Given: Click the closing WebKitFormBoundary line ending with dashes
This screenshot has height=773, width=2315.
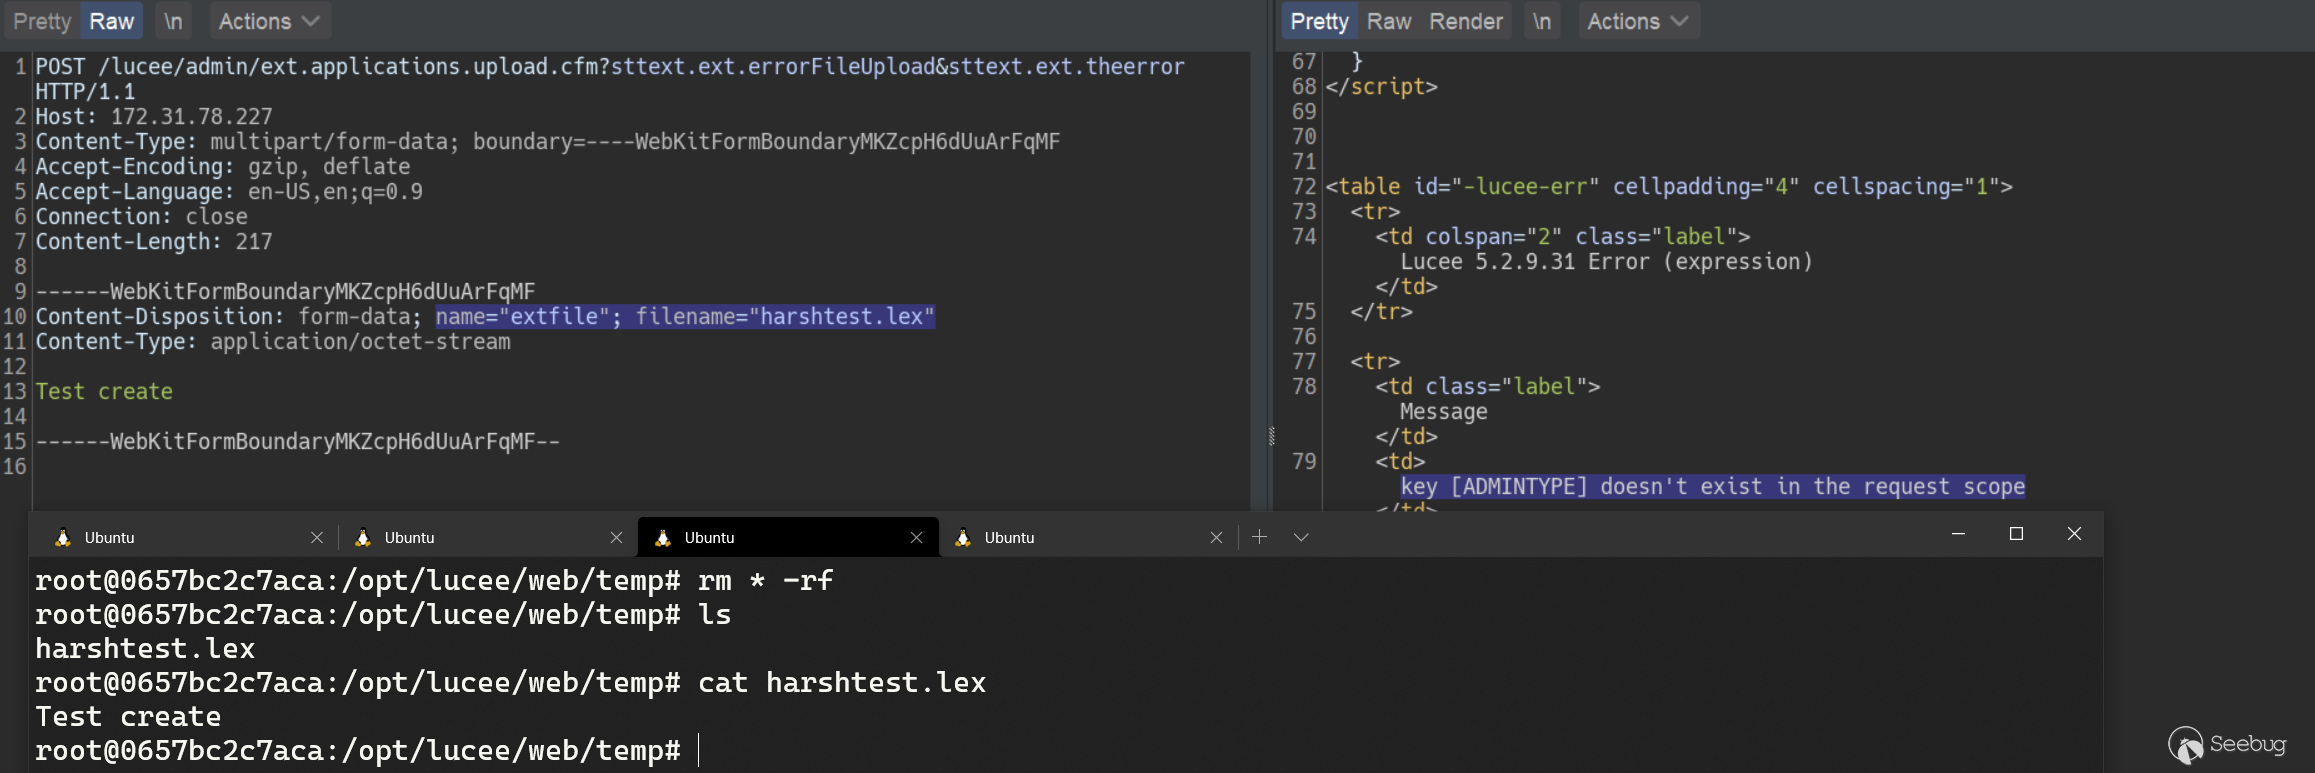Looking at the screenshot, I should click(298, 441).
